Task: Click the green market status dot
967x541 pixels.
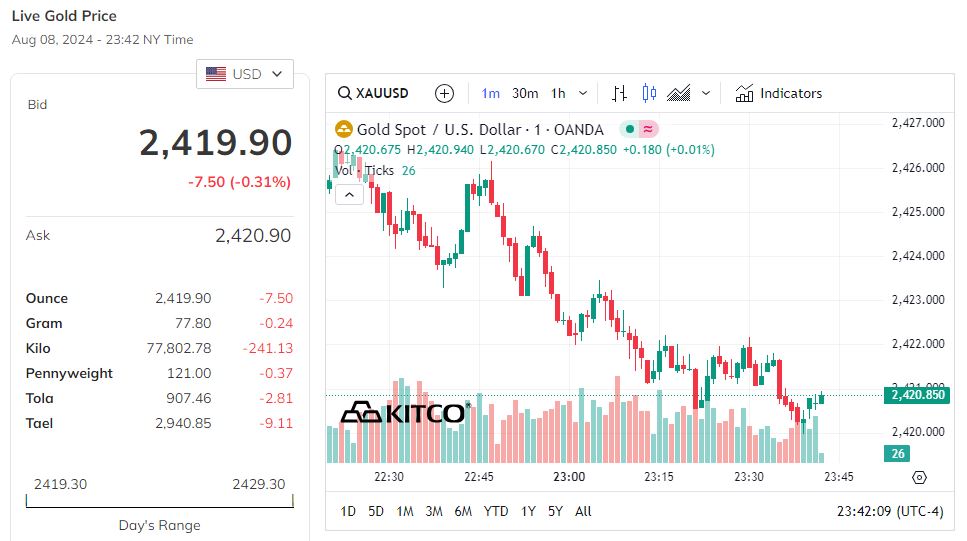Action: click(628, 129)
